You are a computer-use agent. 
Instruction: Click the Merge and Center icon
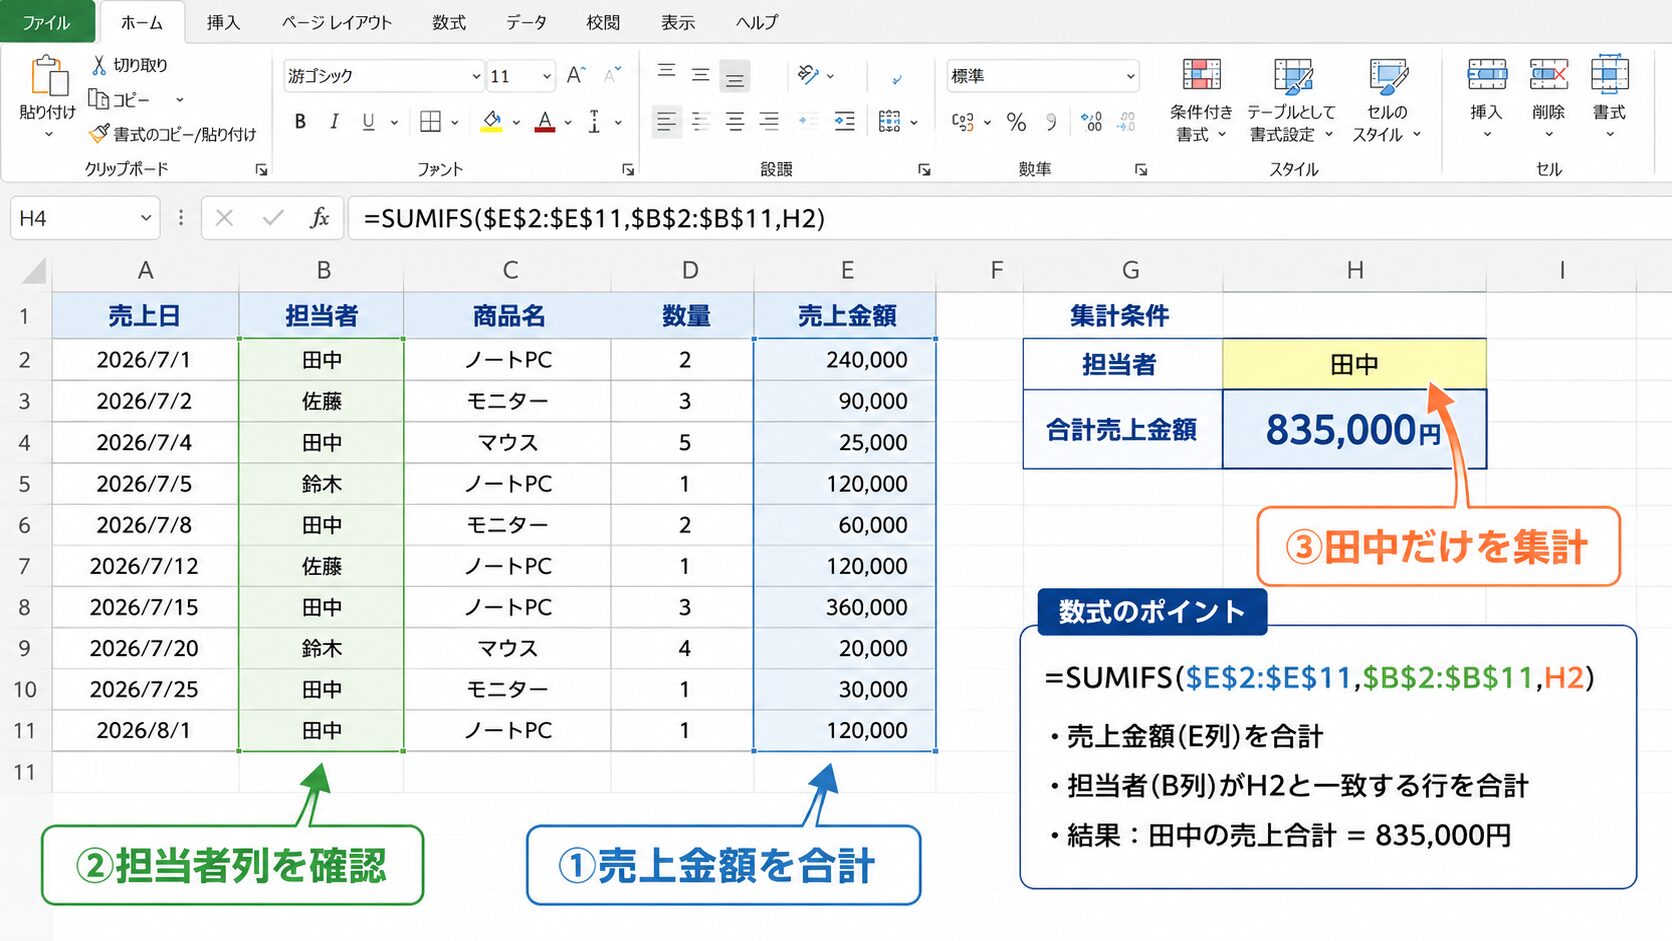point(889,122)
